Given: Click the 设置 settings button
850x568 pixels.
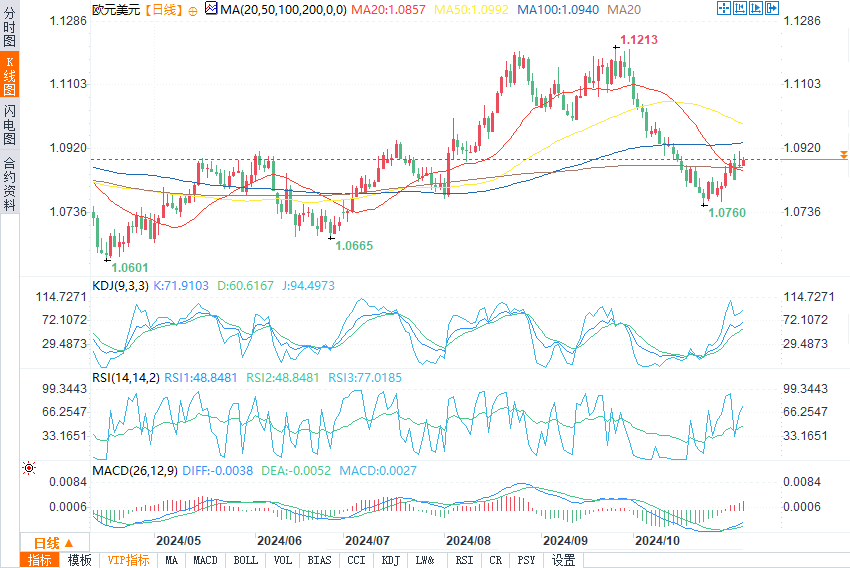Looking at the screenshot, I should click(x=564, y=560).
